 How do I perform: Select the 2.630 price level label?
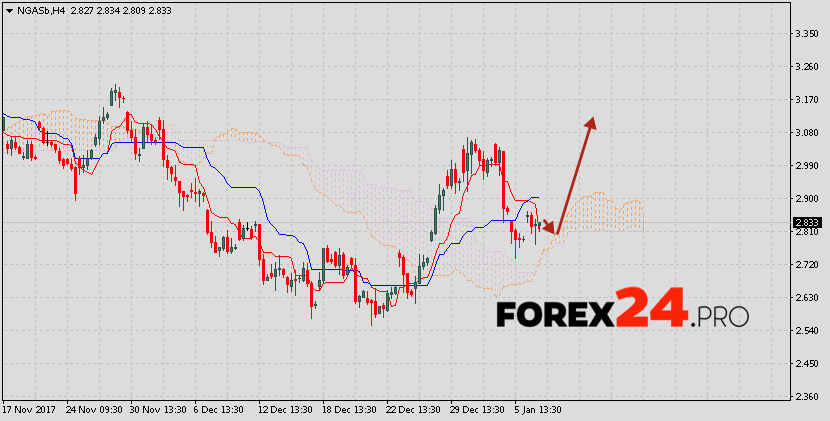pos(806,298)
